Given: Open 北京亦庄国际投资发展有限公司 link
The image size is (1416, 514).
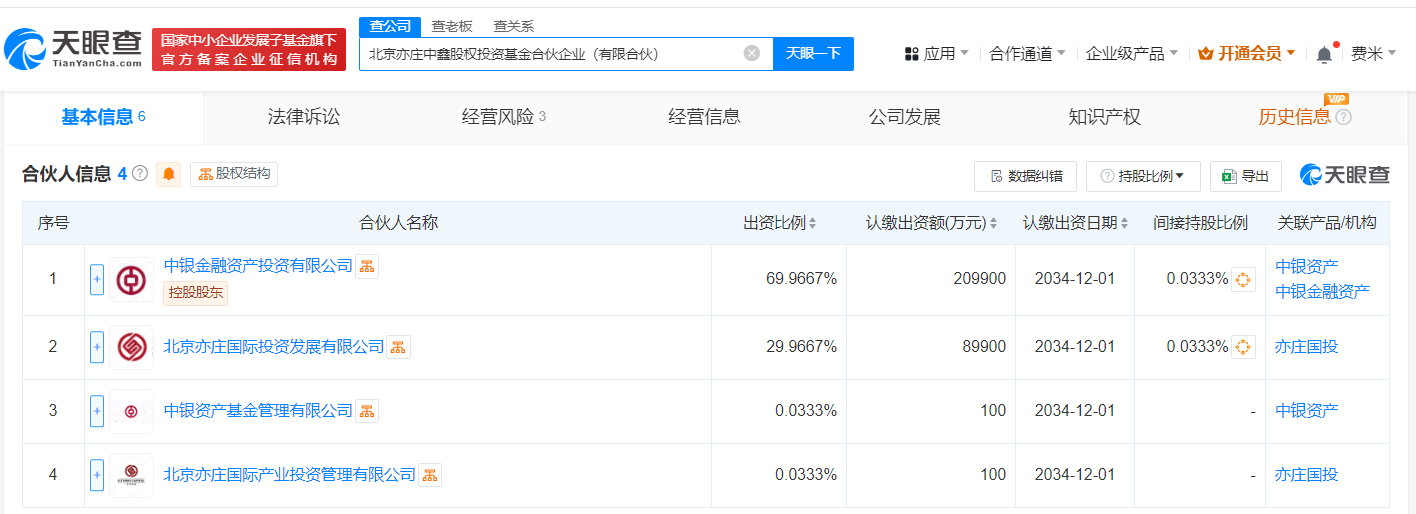Looking at the screenshot, I should click(274, 347).
